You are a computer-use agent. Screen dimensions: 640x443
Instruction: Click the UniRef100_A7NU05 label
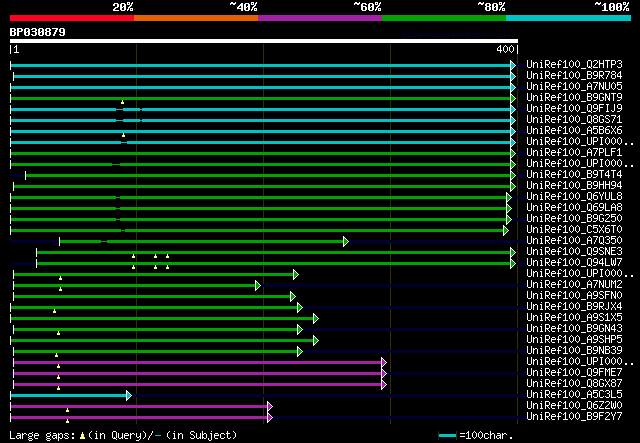coord(574,87)
